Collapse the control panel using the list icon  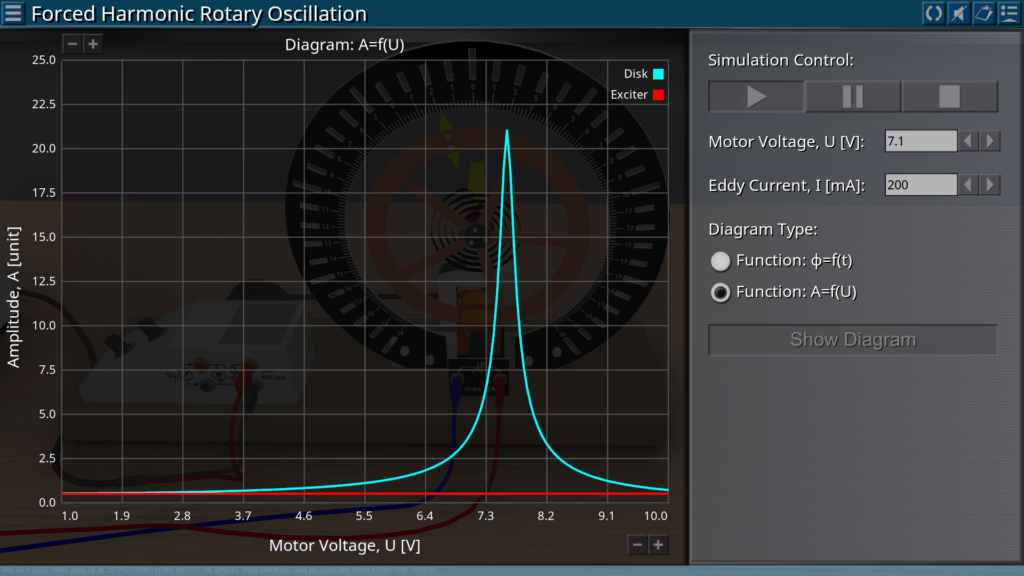[1008, 13]
